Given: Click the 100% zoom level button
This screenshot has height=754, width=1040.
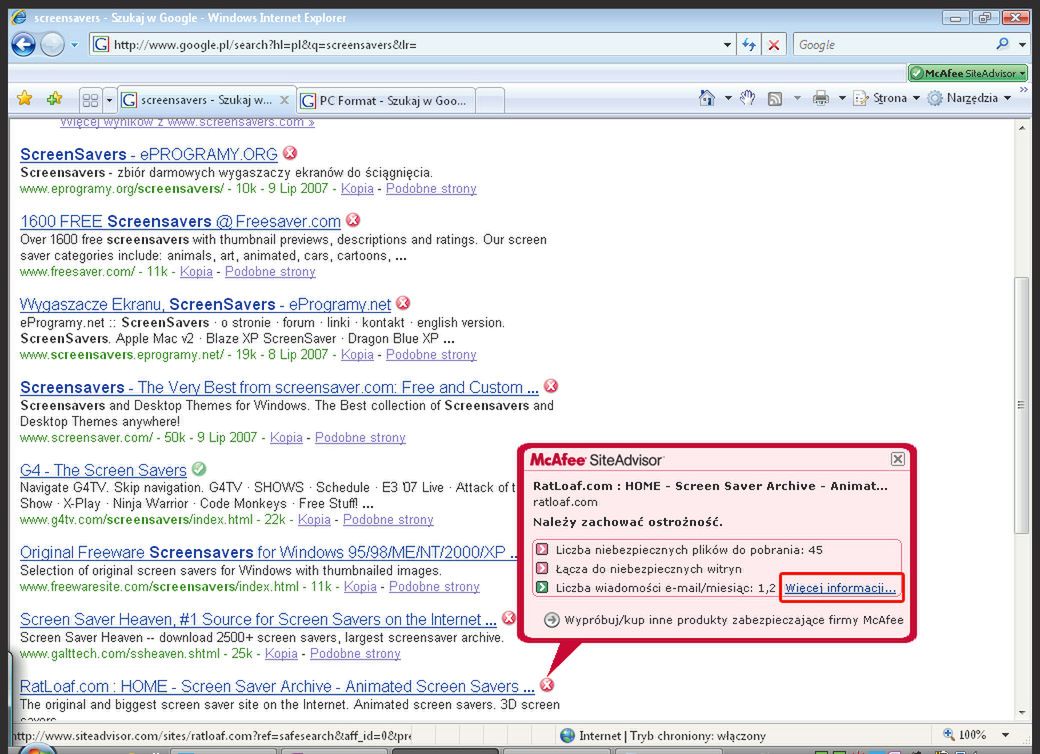Looking at the screenshot, I should click(965, 735).
